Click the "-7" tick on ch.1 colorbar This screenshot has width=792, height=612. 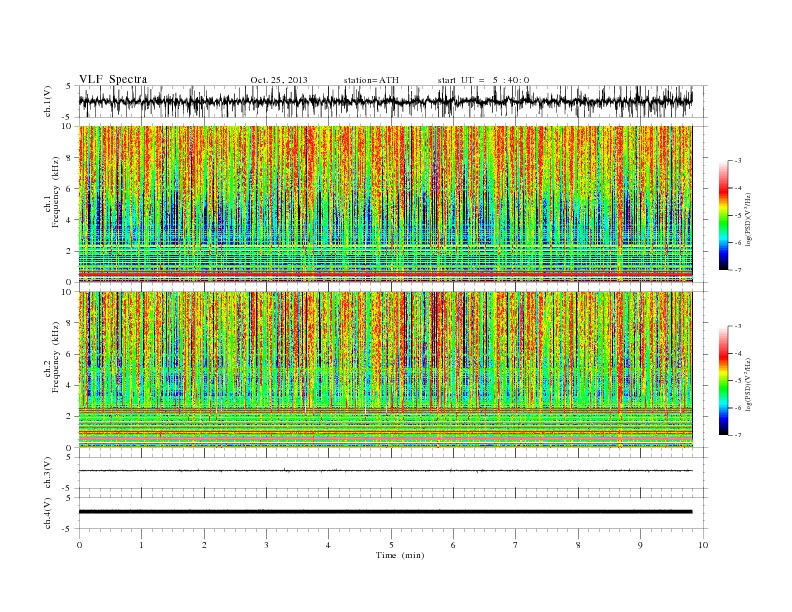click(x=737, y=270)
